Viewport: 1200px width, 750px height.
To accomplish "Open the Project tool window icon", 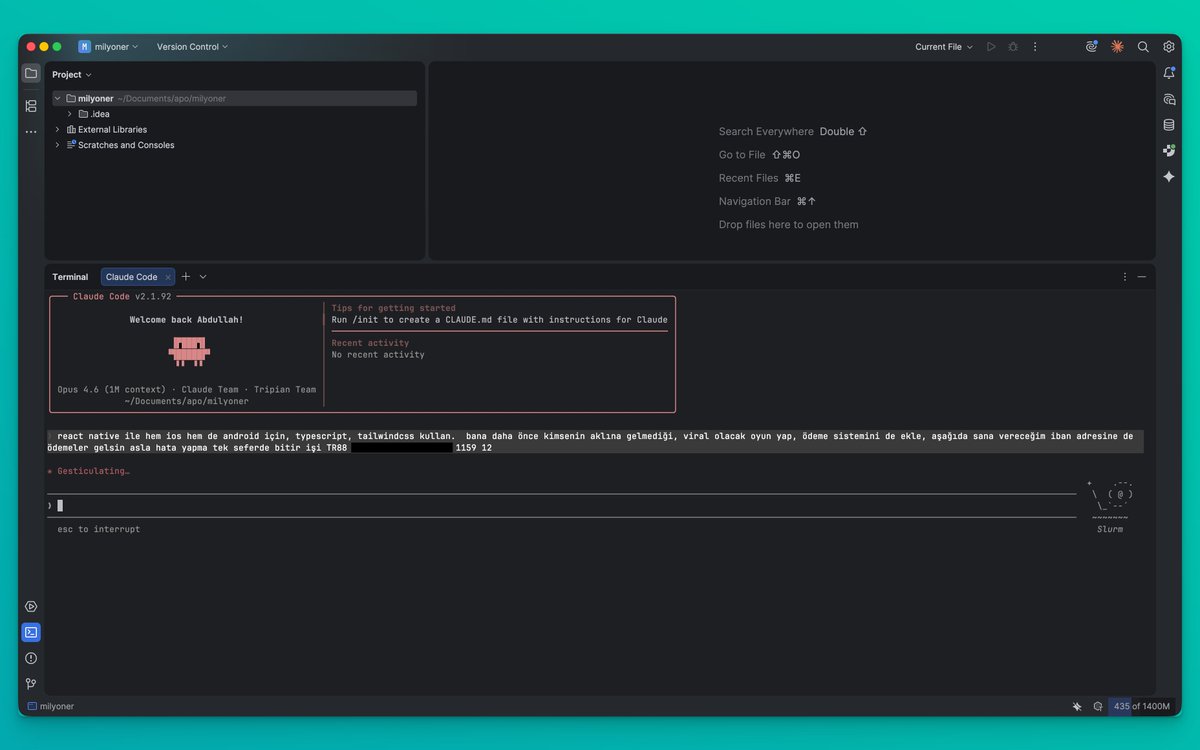I will click(31, 73).
